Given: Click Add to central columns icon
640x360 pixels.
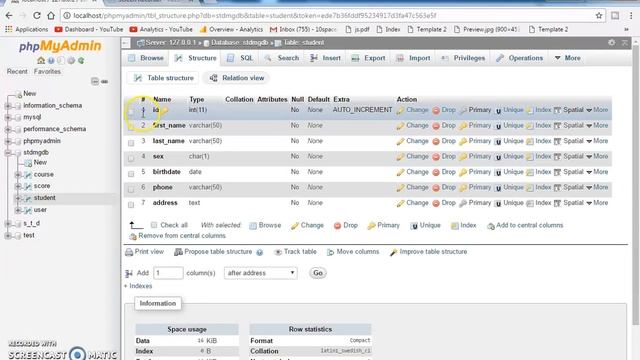Looking at the screenshot, I should pyautogui.click(x=491, y=226).
